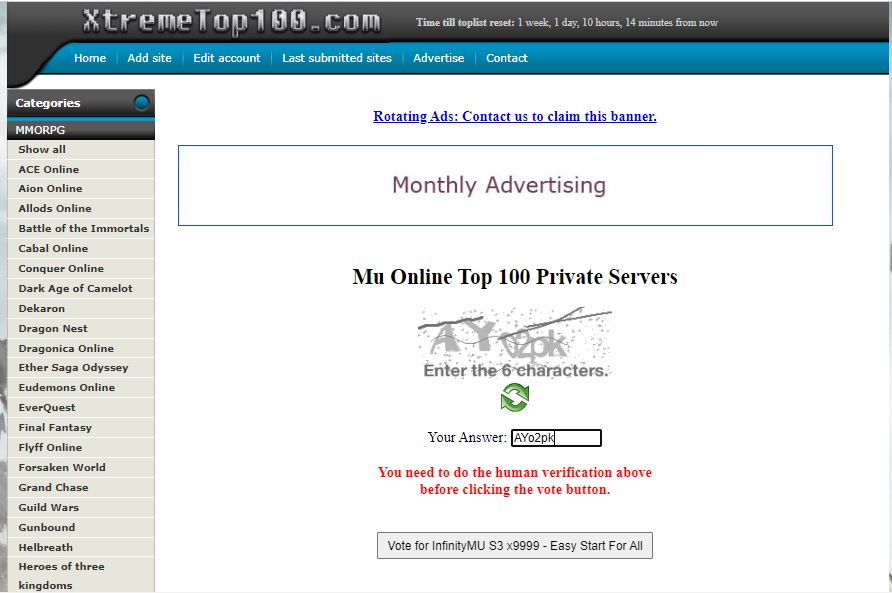Open the Guild Wars category
Image resolution: width=892 pixels, height=593 pixels.
(81, 508)
